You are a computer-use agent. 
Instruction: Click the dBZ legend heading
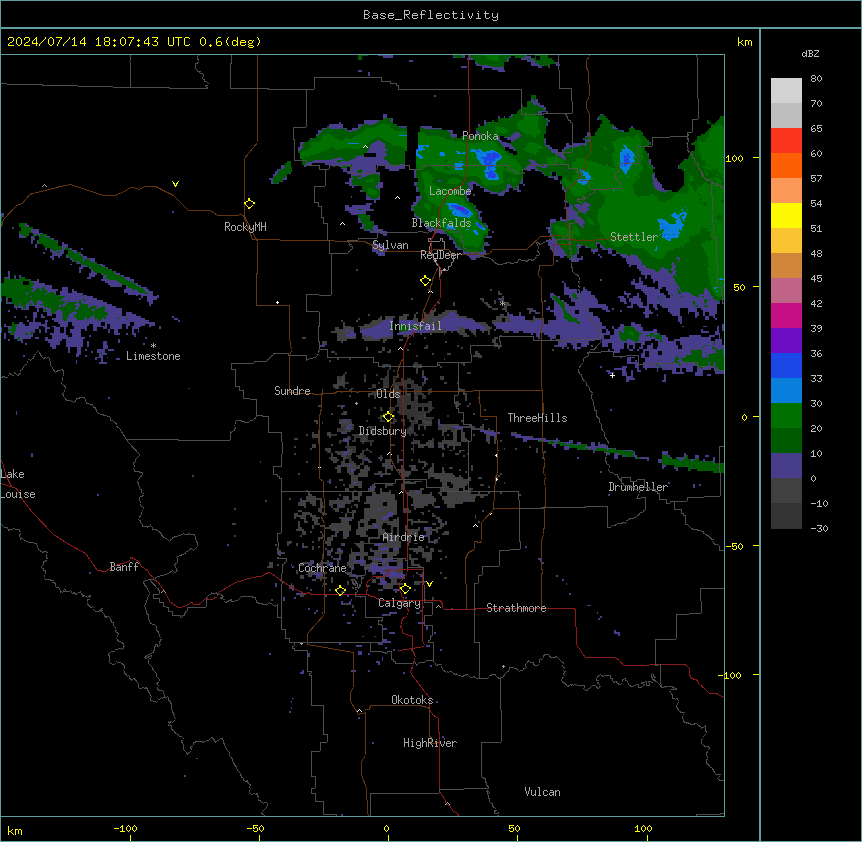click(x=810, y=53)
